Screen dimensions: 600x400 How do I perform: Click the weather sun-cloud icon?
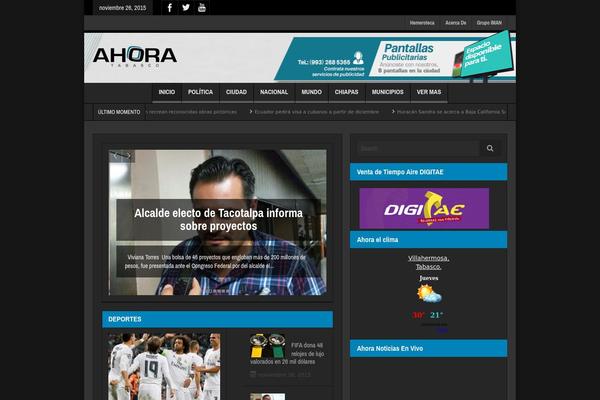[429, 294]
